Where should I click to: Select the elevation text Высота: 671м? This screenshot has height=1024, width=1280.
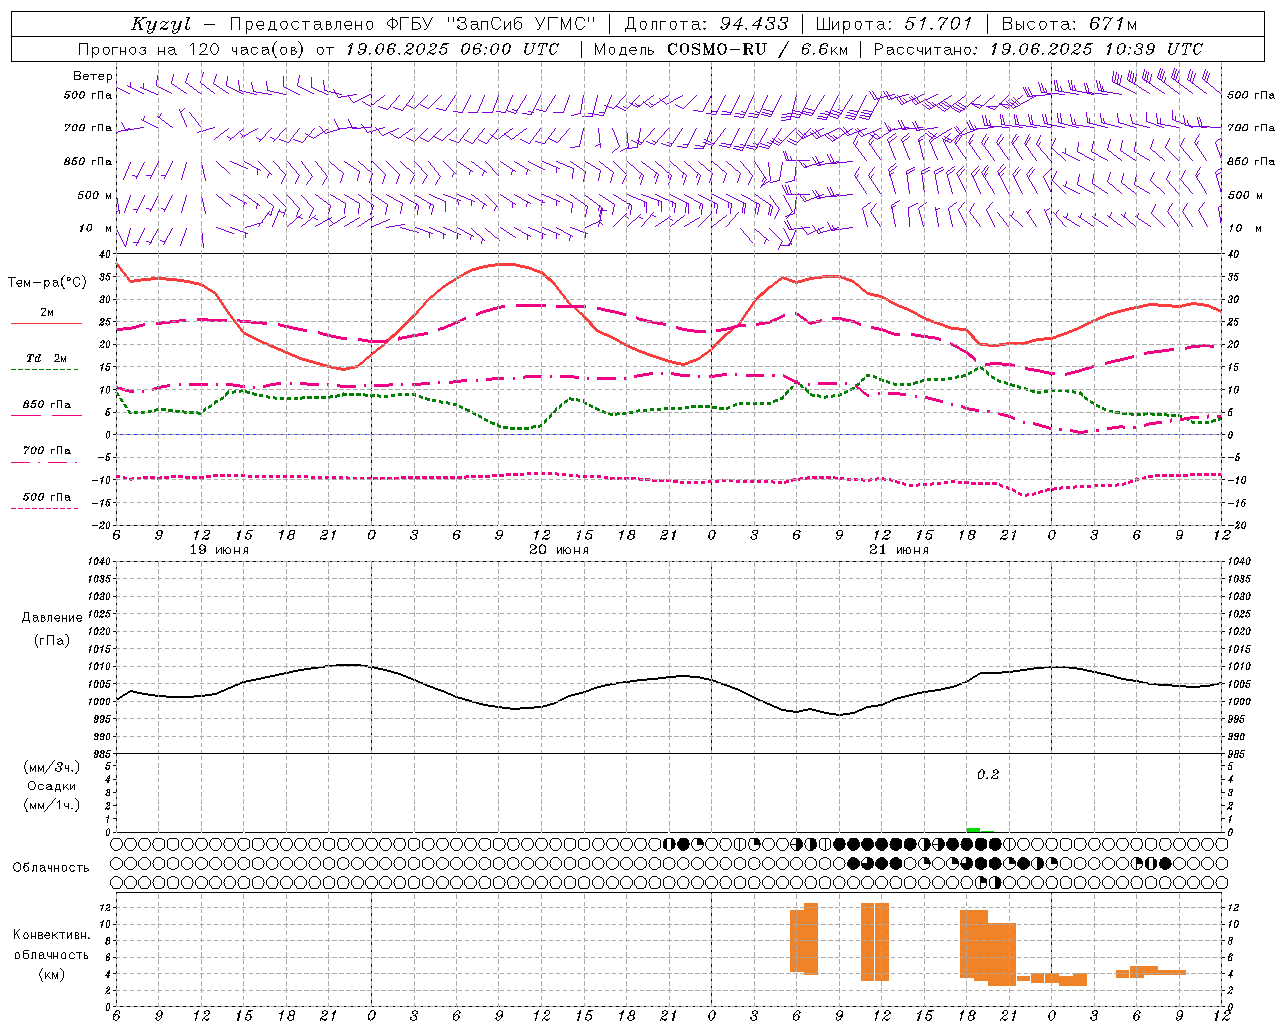point(1069,24)
